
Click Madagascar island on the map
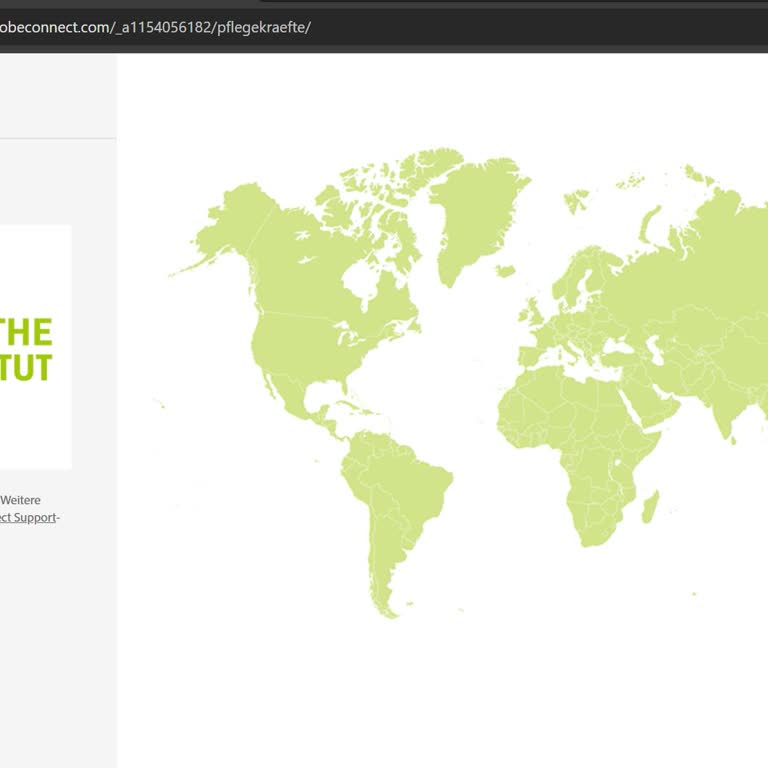point(649,505)
